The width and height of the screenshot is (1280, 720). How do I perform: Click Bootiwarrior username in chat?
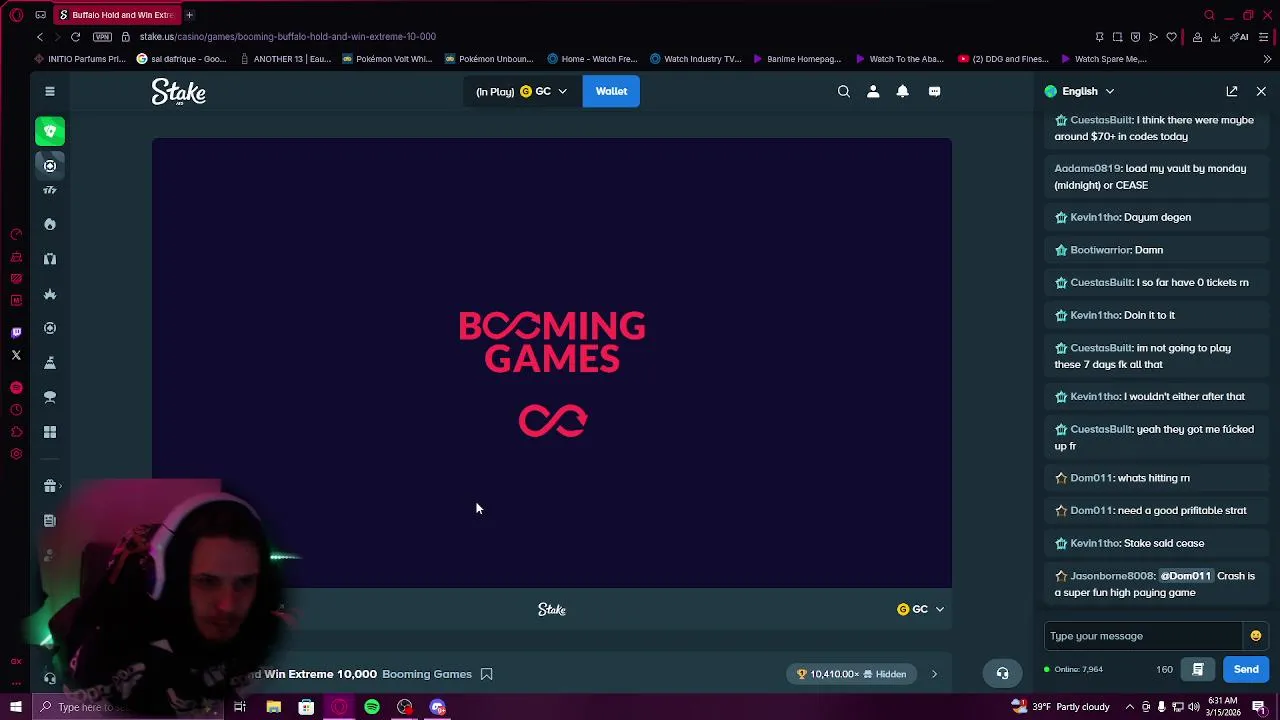coord(1100,250)
